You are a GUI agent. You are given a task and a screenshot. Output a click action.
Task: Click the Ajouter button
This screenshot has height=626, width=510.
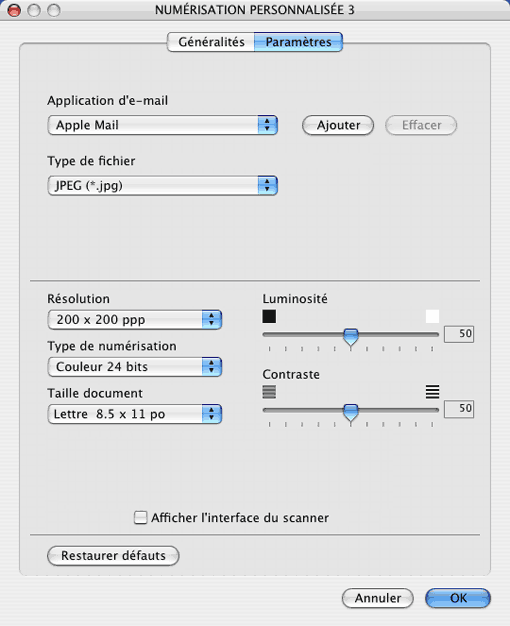pyautogui.click(x=338, y=125)
